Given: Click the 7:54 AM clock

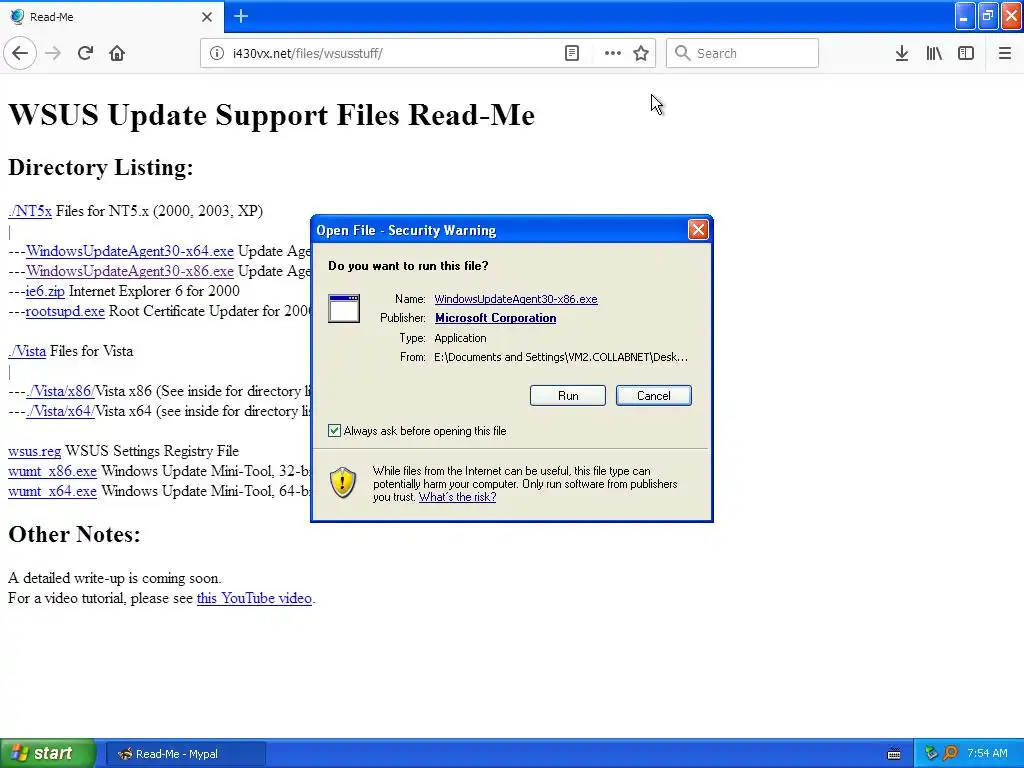Looking at the screenshot, I should pos(987,753).
